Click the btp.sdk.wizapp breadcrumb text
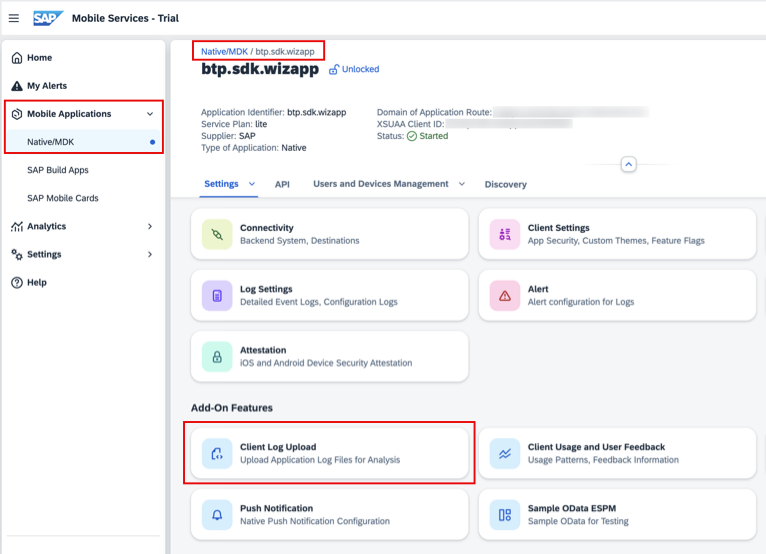This screenshot has height=554, width=766. [285, 51]
